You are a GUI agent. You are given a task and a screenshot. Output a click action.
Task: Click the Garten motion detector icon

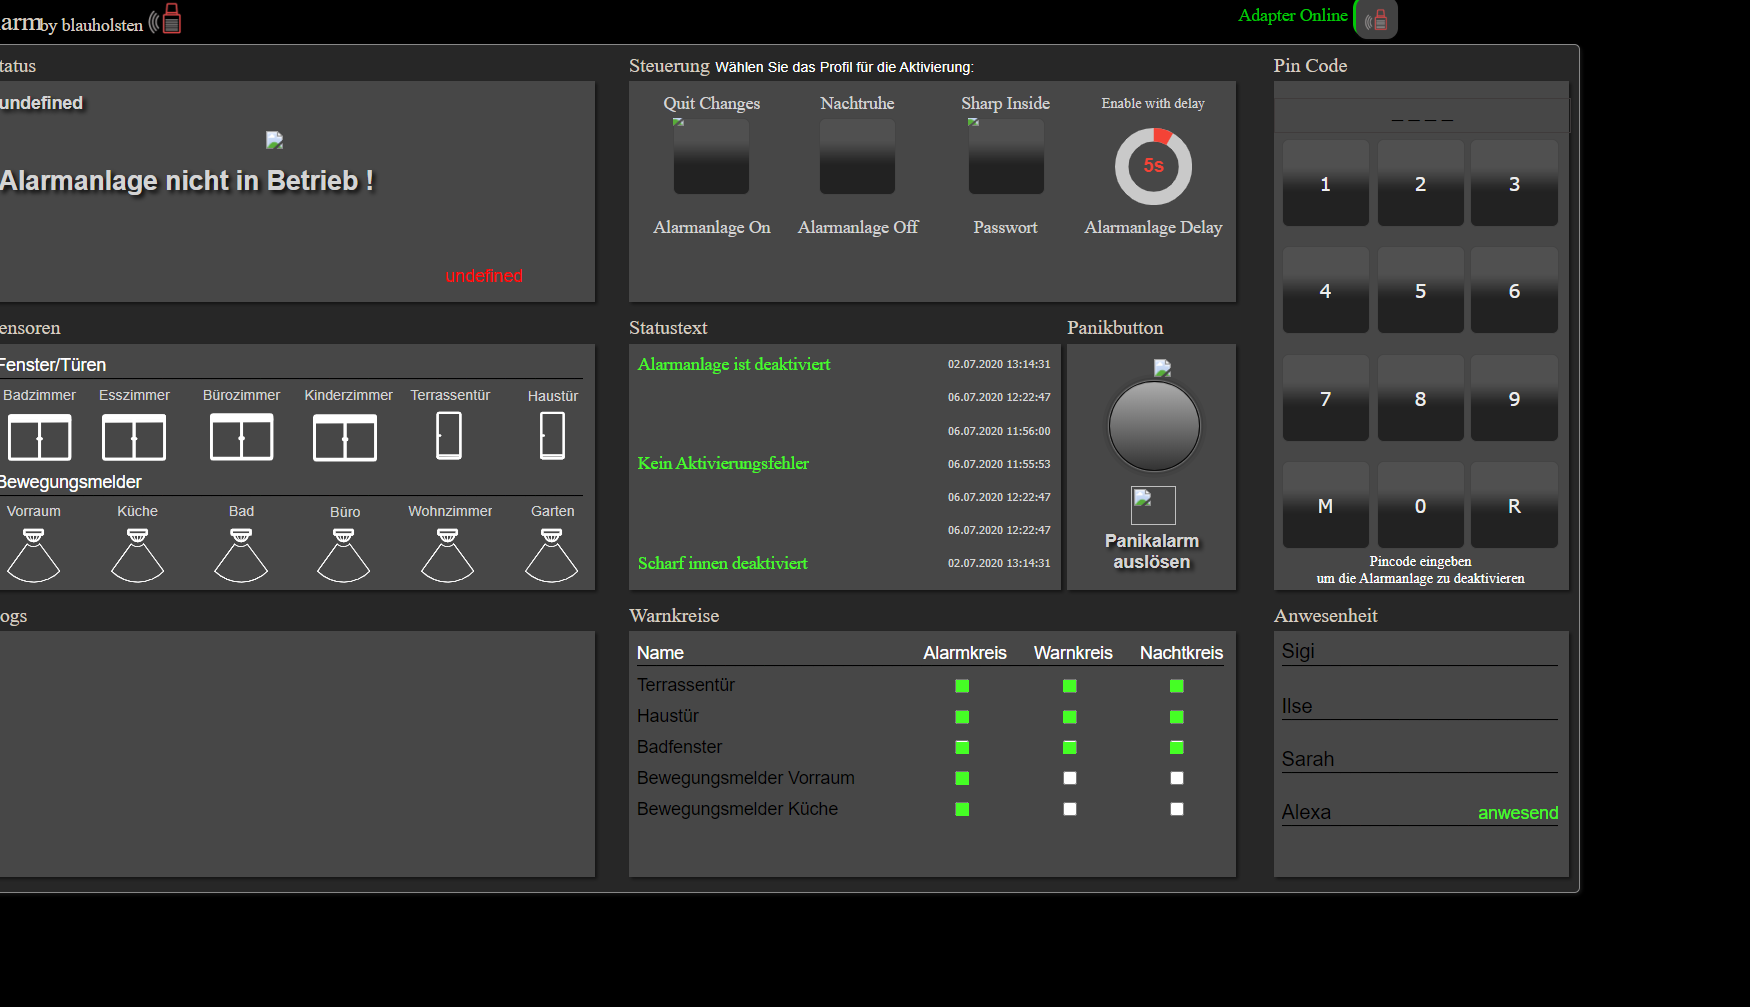[x=552, y=555]
